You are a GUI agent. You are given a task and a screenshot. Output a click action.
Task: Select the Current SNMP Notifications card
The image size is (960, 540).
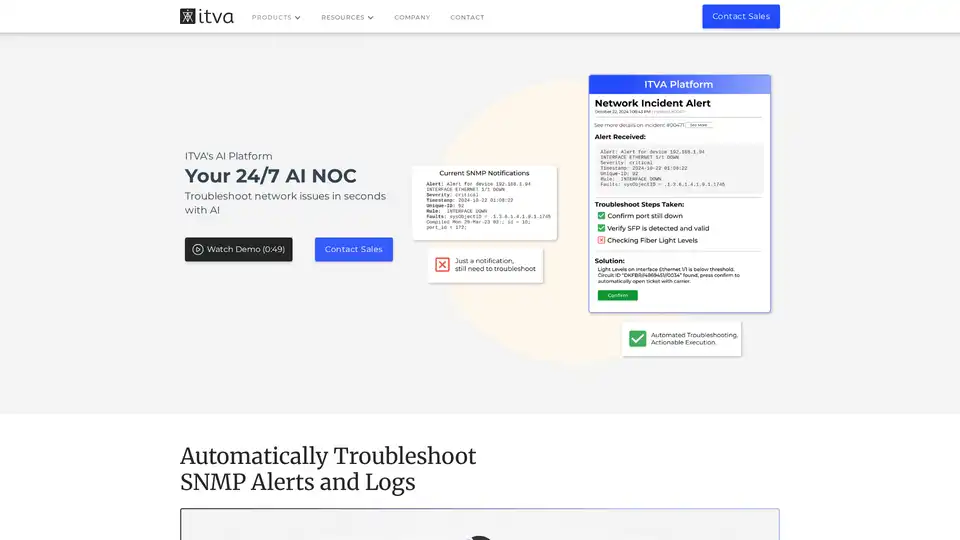484,203
